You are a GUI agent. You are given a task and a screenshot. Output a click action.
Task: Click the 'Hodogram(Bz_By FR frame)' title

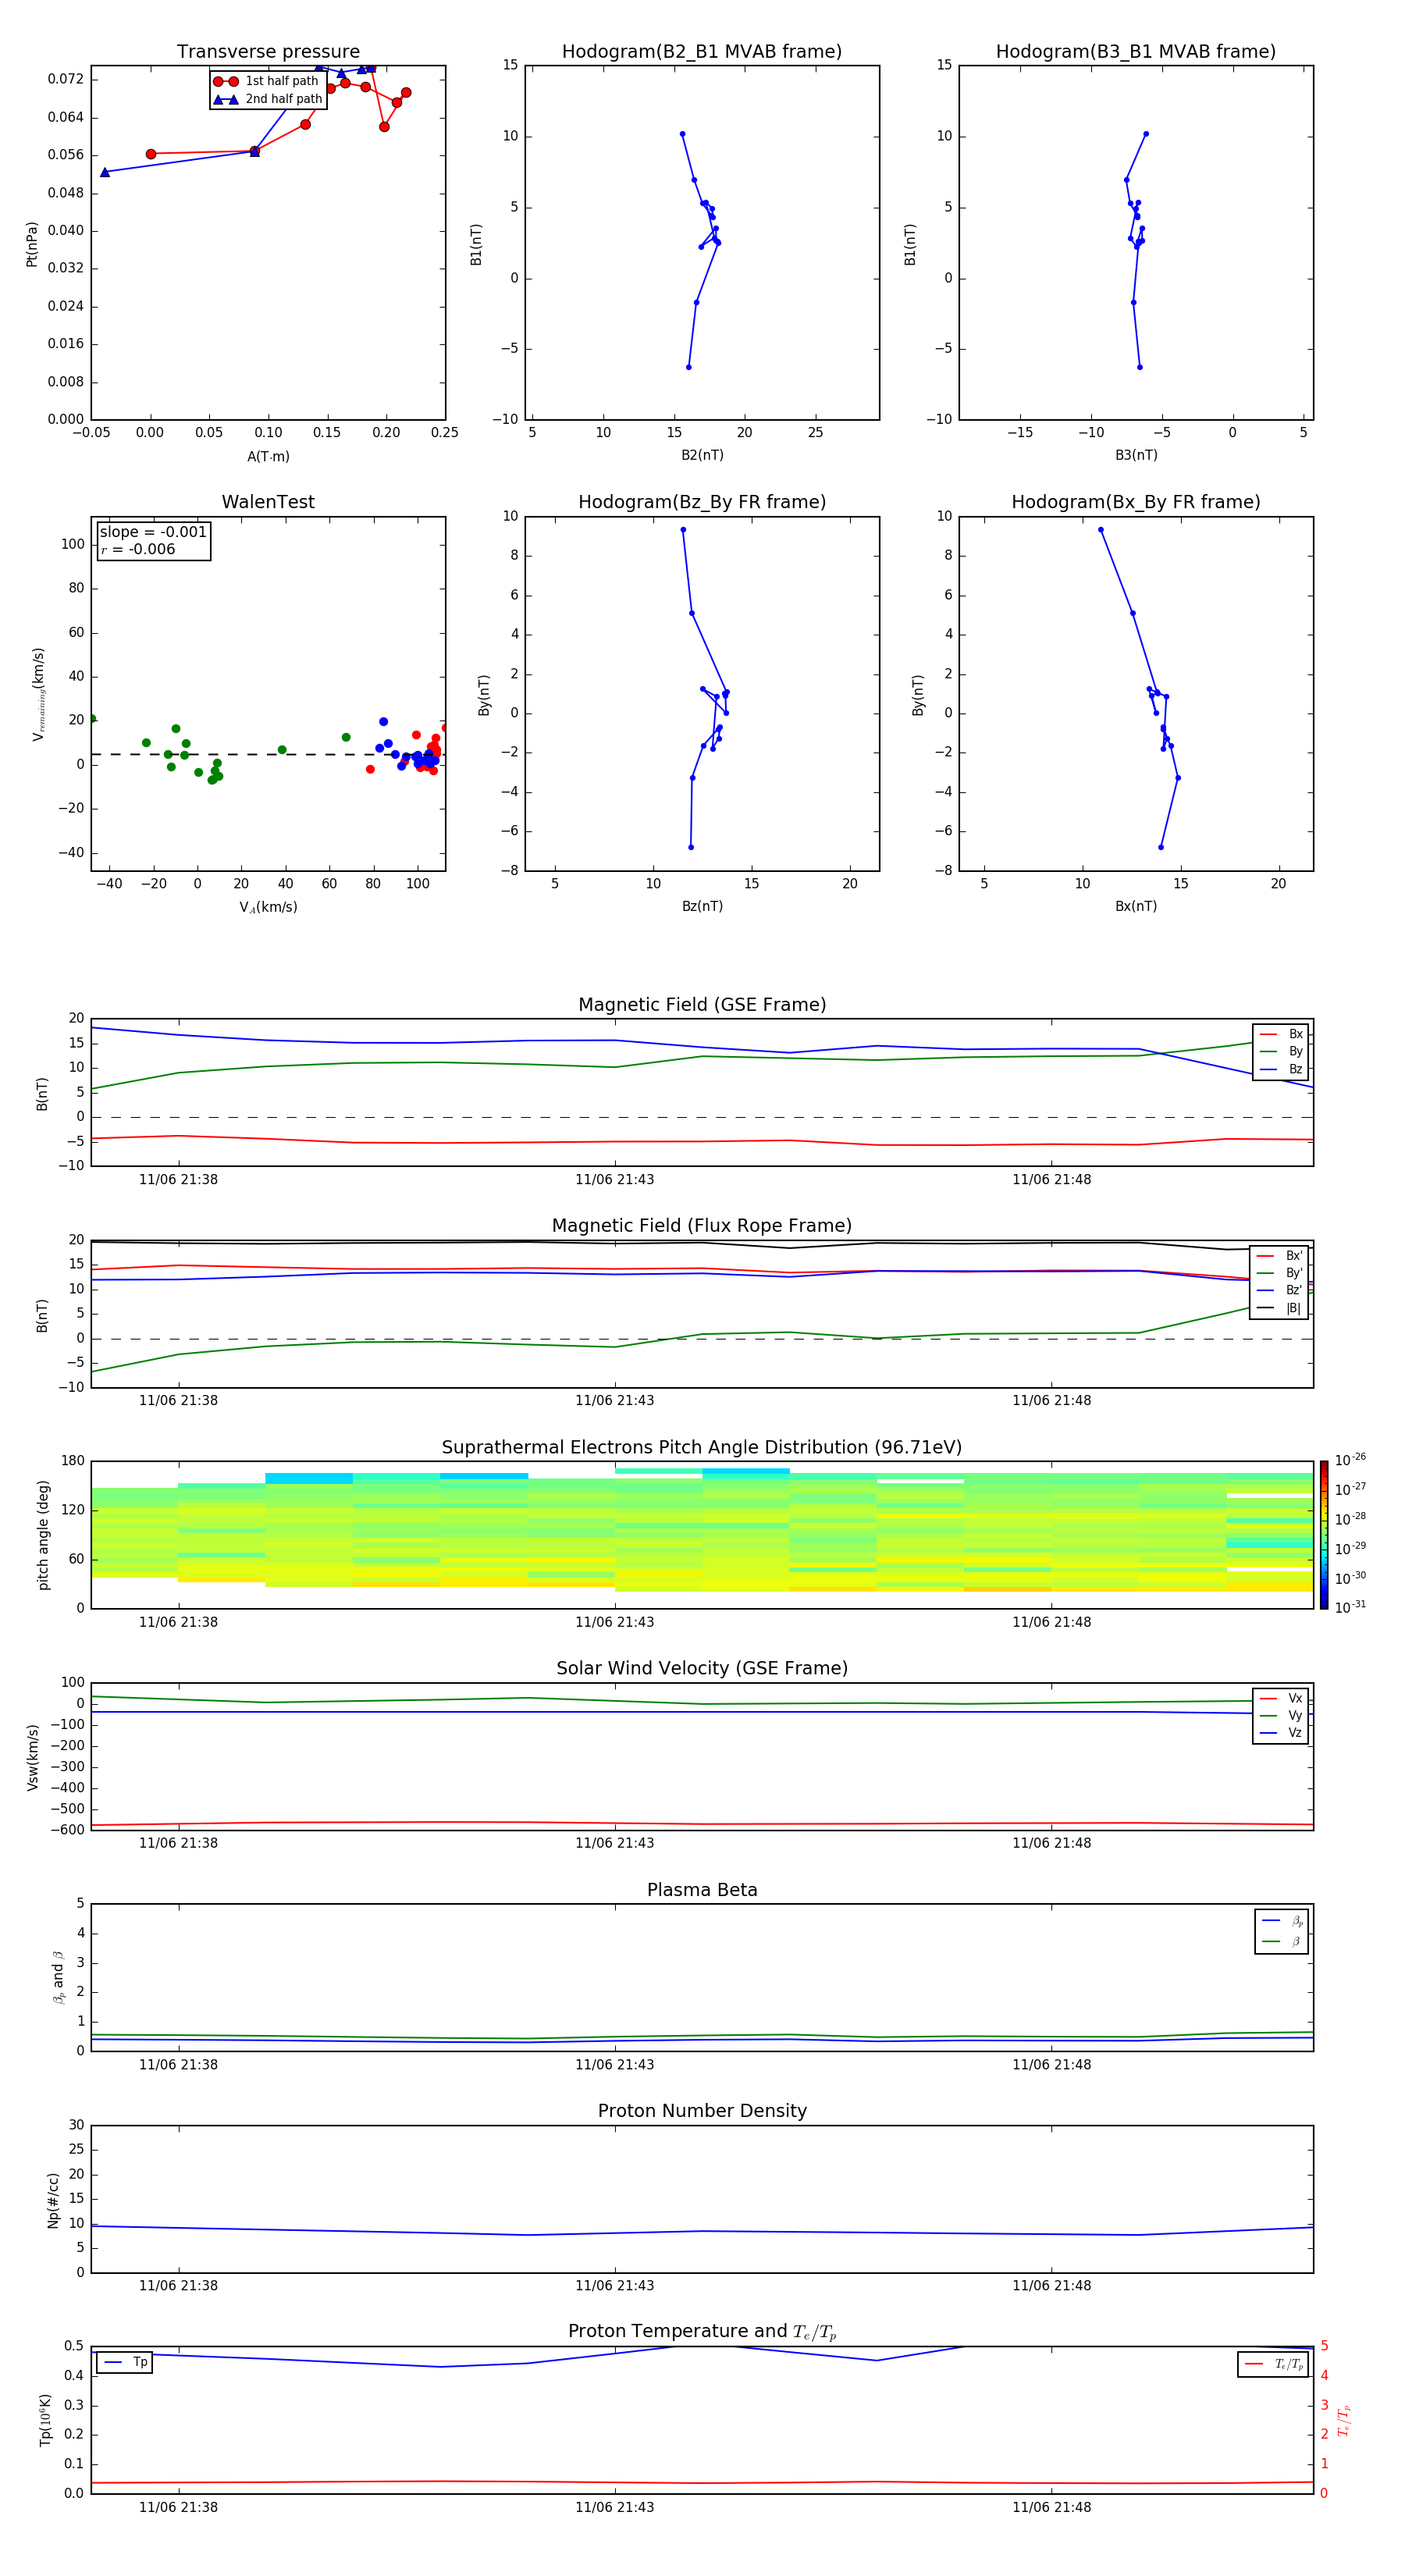click(702, 502)
